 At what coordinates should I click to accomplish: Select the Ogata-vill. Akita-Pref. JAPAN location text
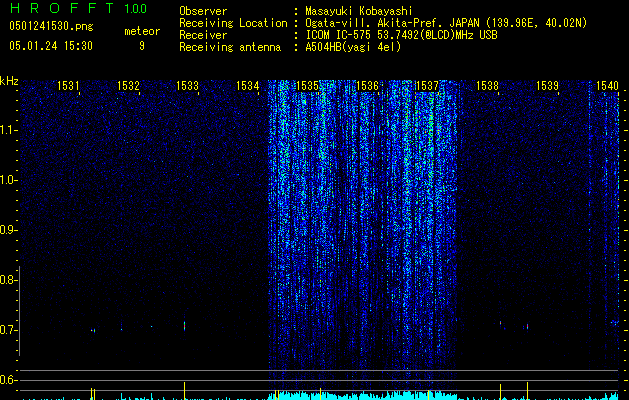(446, 24)
